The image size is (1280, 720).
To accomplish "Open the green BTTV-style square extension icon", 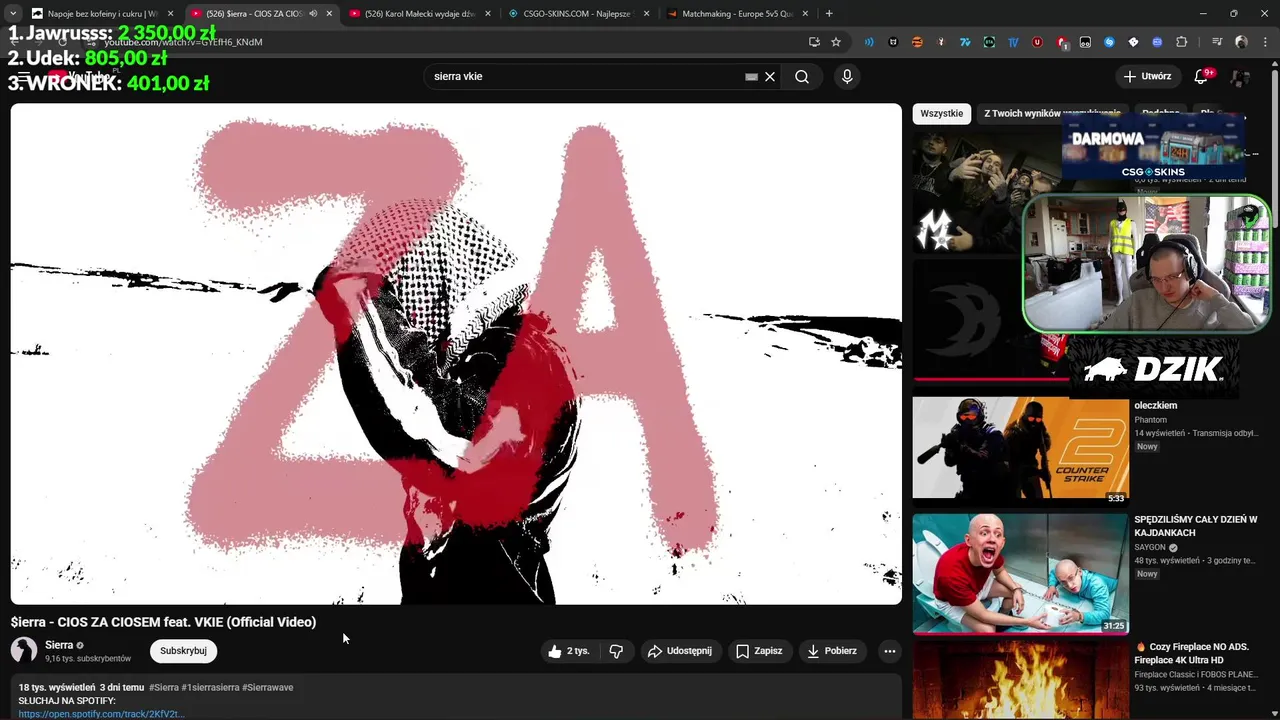I will tap(989, 42).
